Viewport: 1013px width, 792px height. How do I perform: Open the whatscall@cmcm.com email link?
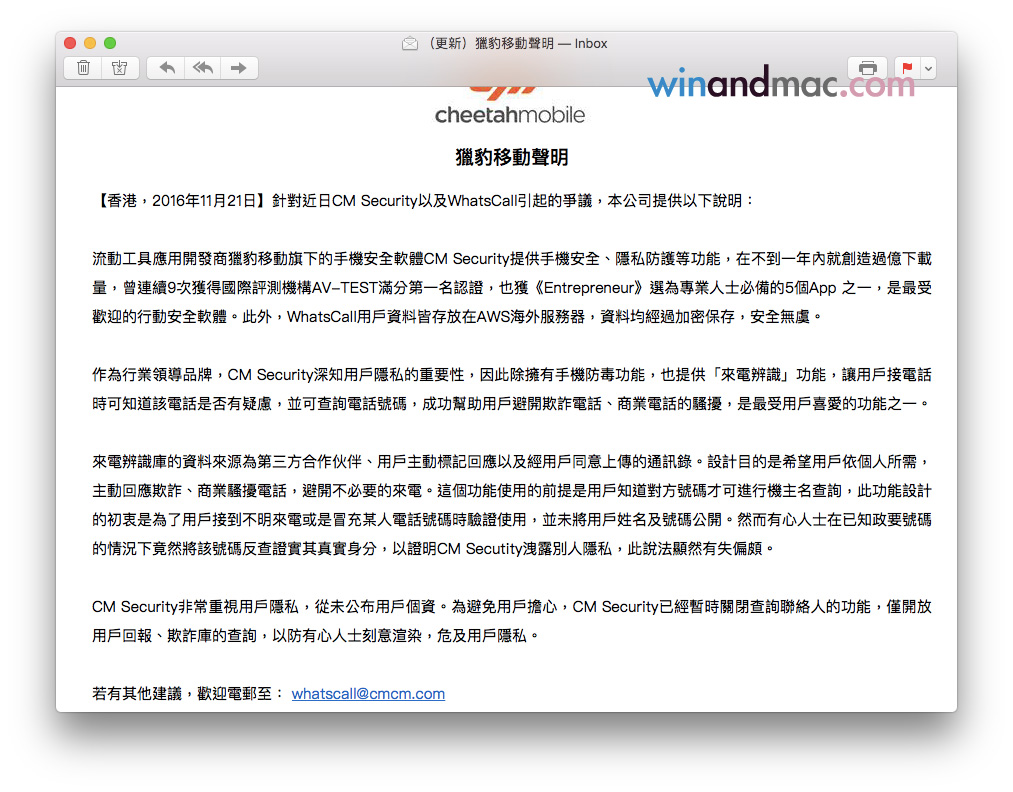click(x=368, y=694)
